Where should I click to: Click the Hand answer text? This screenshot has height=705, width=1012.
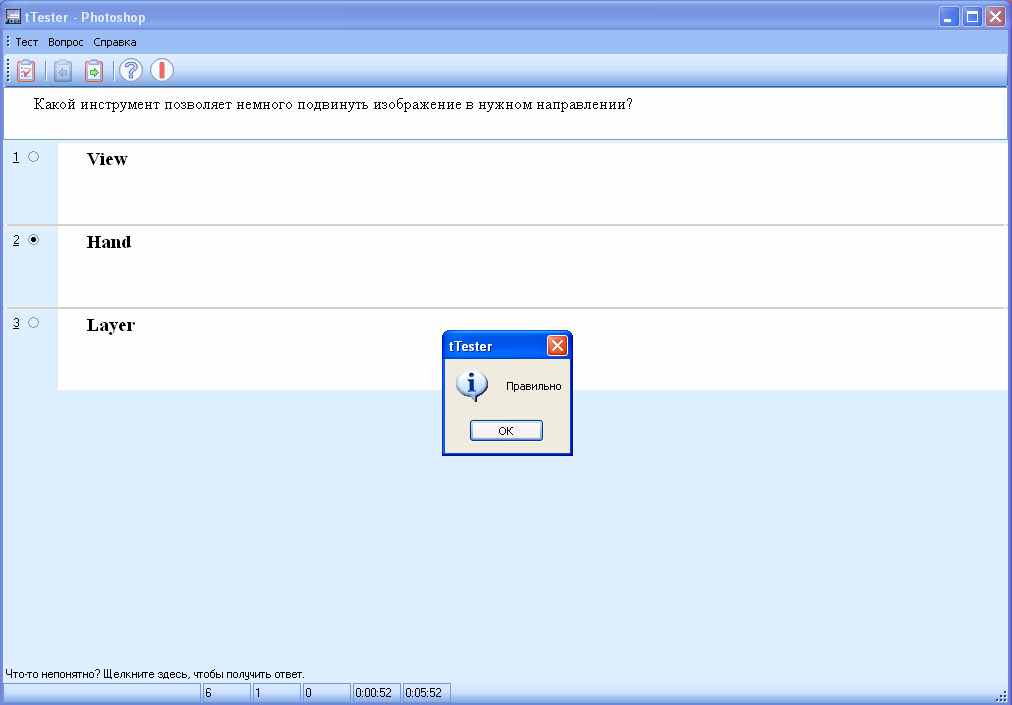point(109,241)
